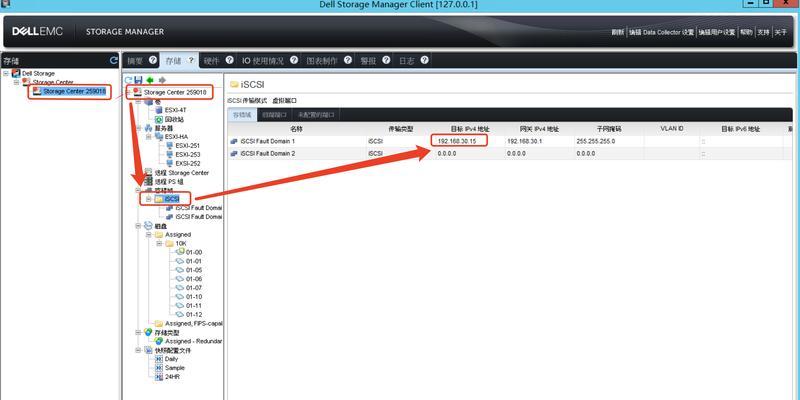Click the 名称 column header
800x400 pixels.
[296, 129]
